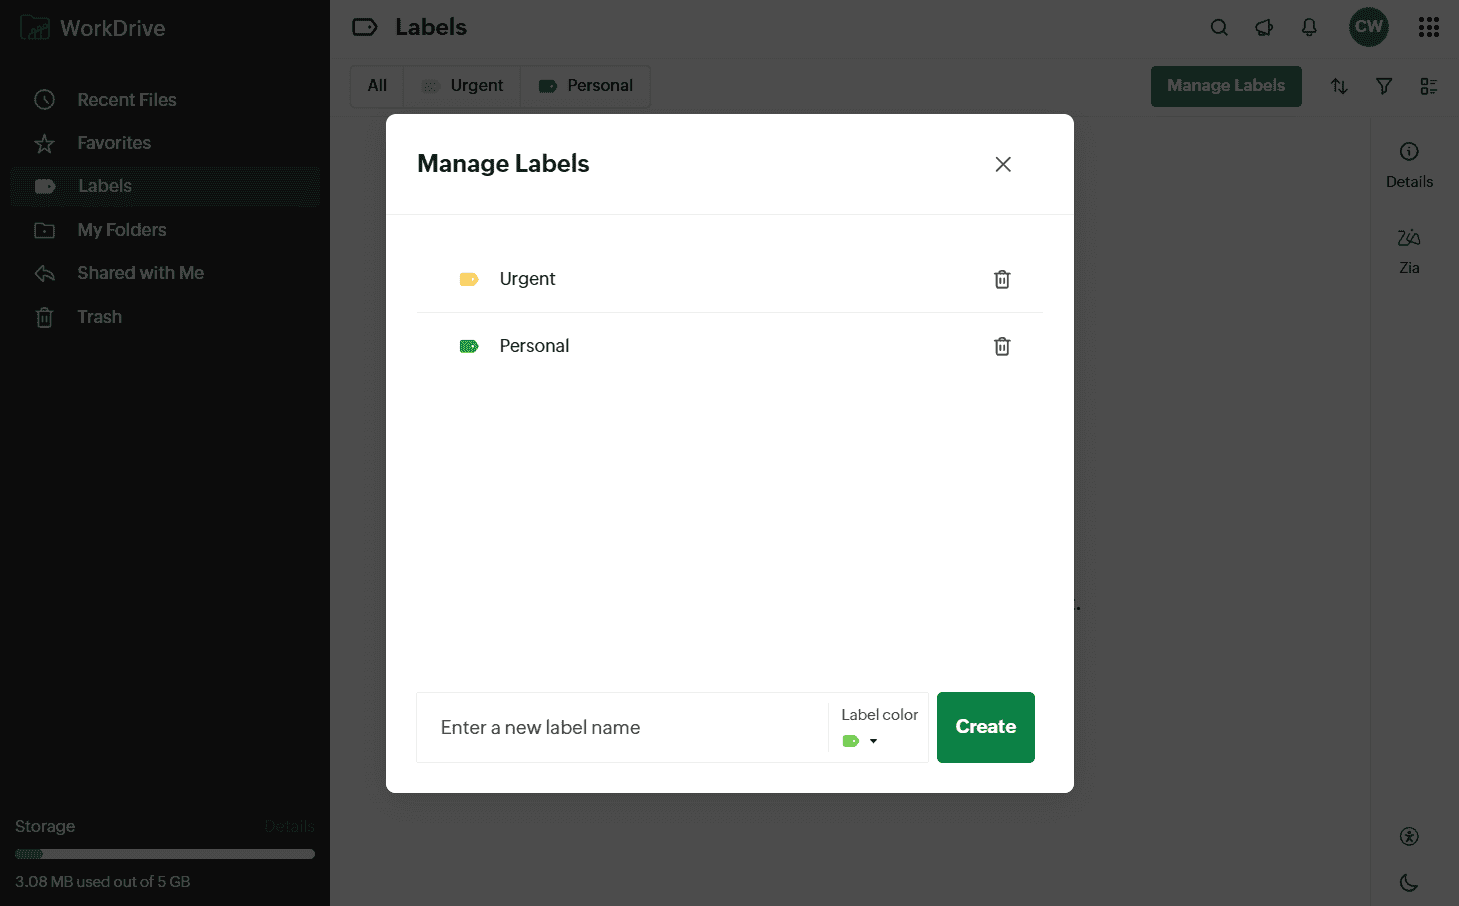The image size is (1459, 906).
Task: Open the notifications bell
Action: [x=1309, y=28]
